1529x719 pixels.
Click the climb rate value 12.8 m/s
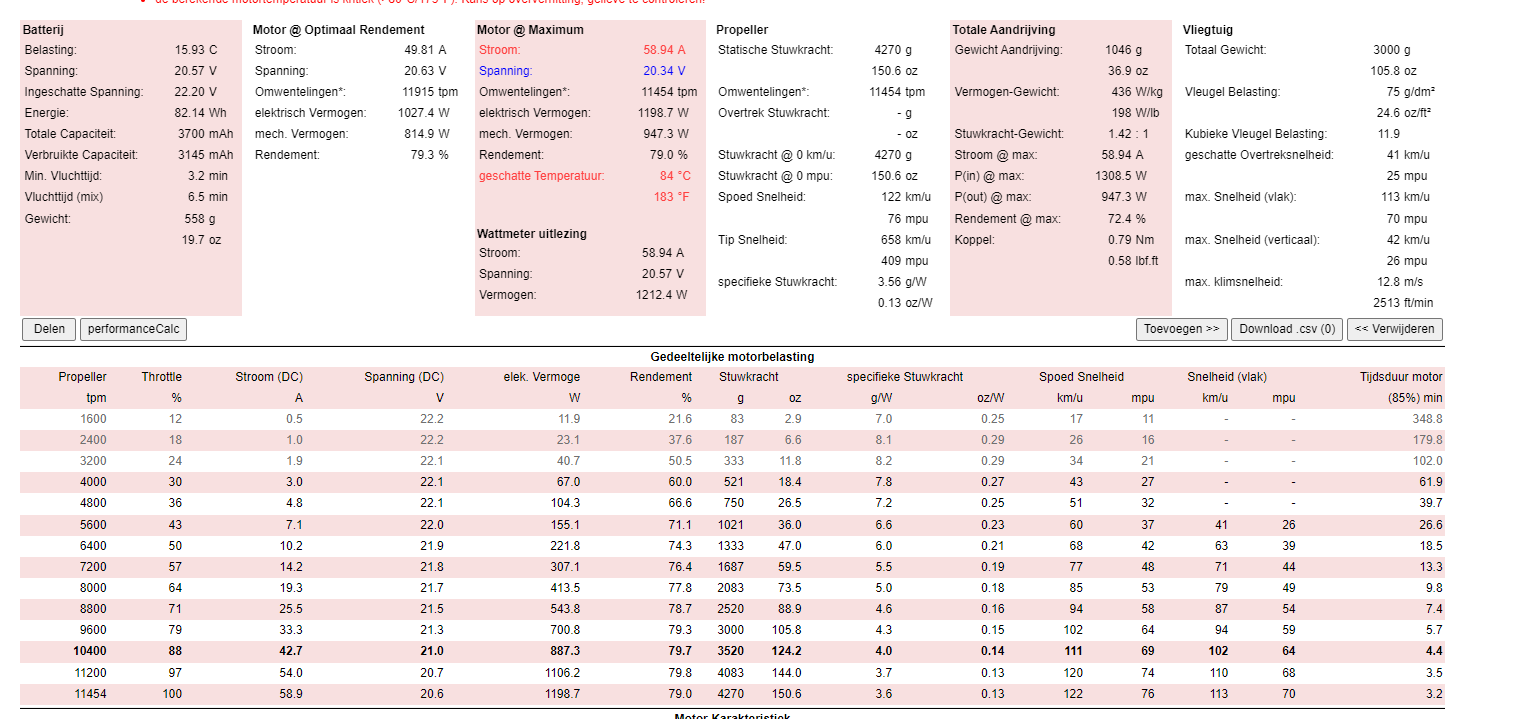1399,282
